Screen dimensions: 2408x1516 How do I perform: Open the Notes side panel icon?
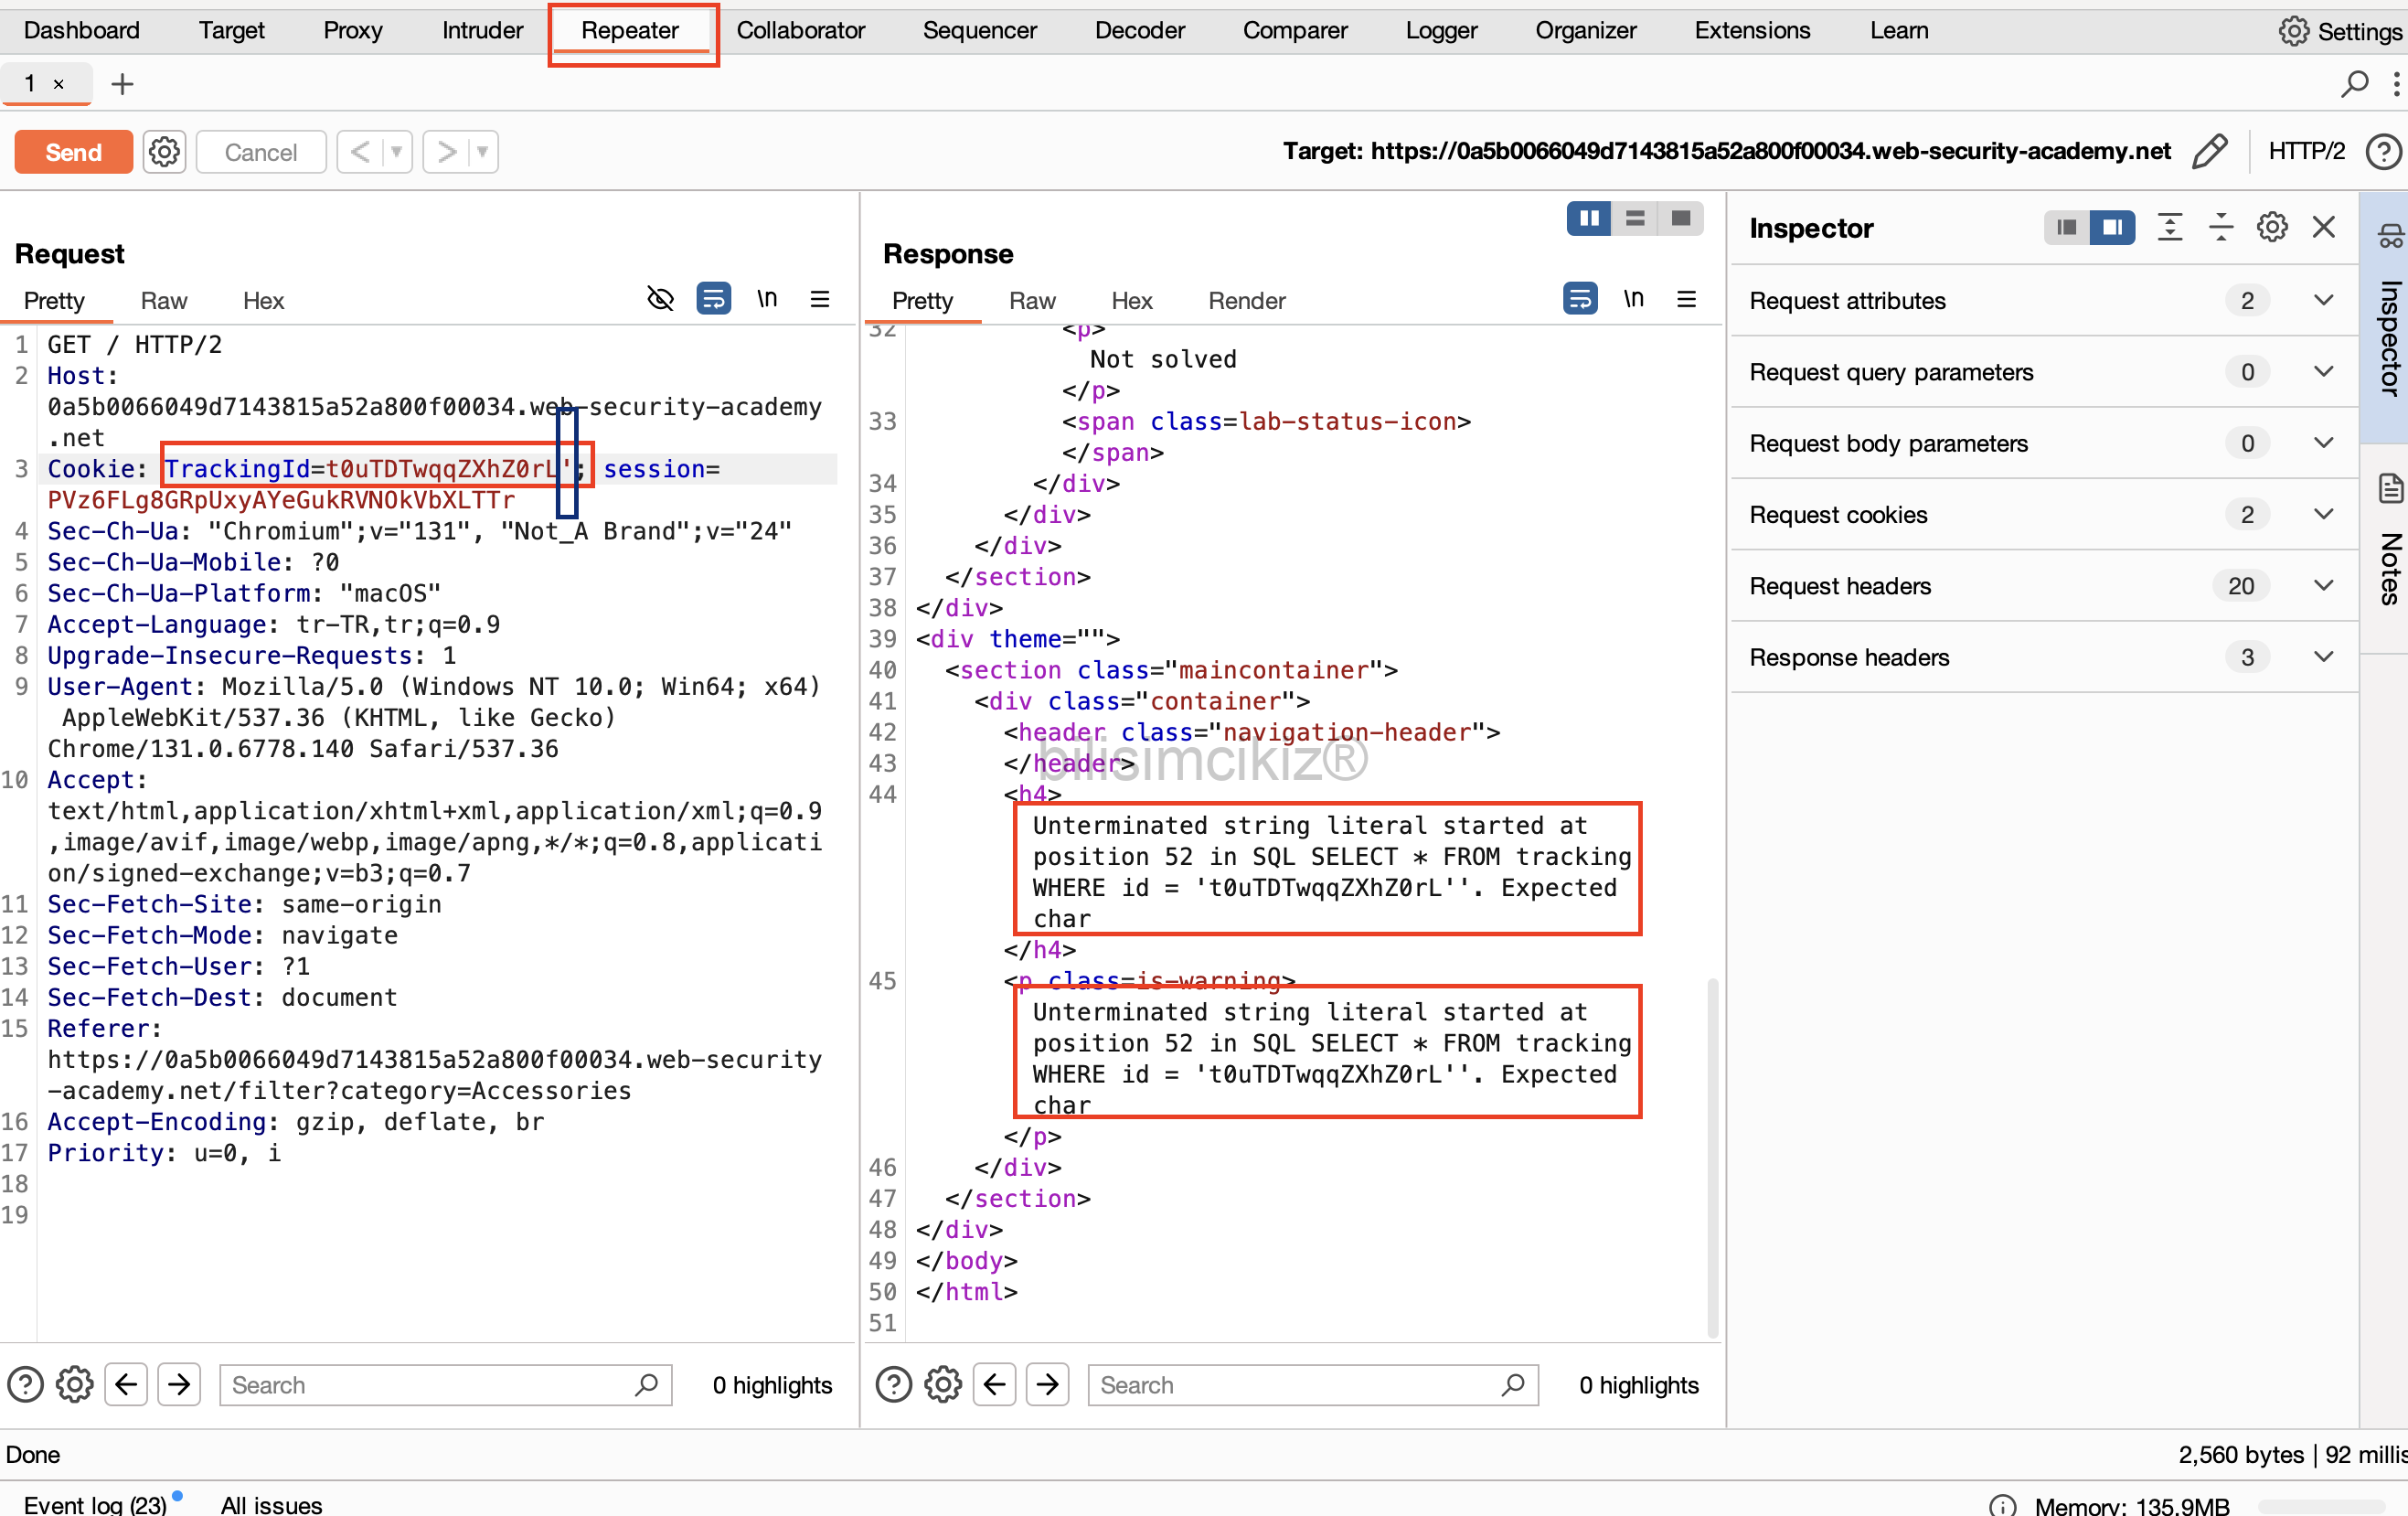coord(2390,490)
